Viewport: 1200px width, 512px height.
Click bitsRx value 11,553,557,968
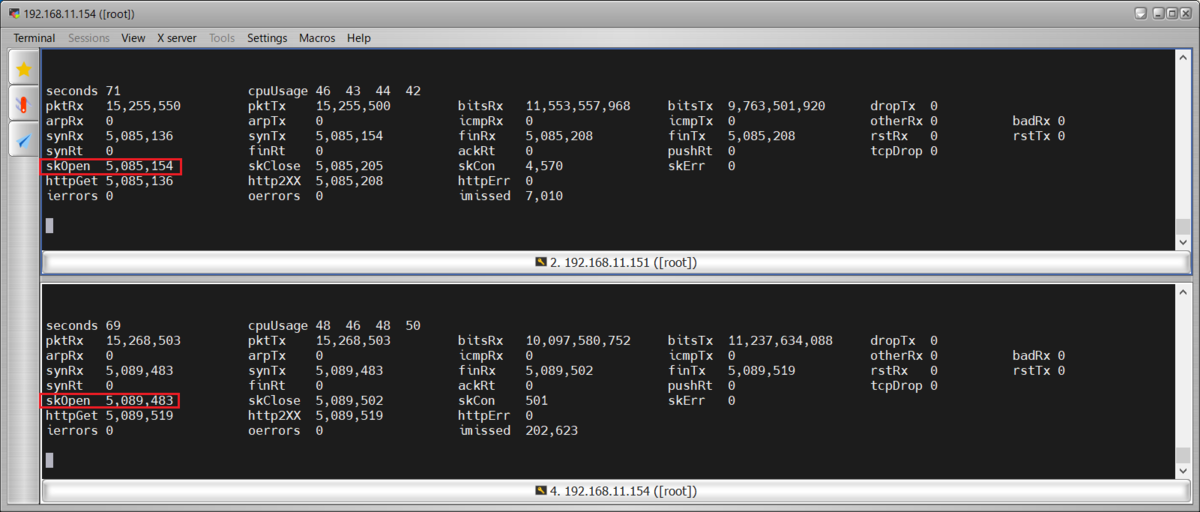tap(578, 106)
